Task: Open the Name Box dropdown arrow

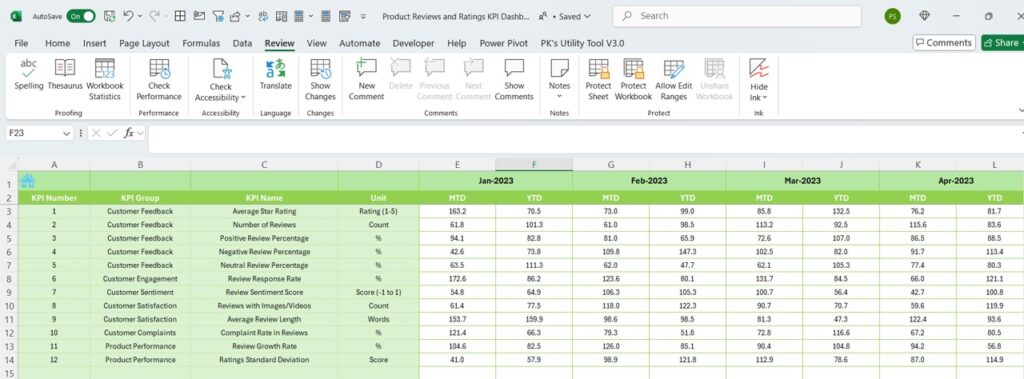Action: pos(66,133)
